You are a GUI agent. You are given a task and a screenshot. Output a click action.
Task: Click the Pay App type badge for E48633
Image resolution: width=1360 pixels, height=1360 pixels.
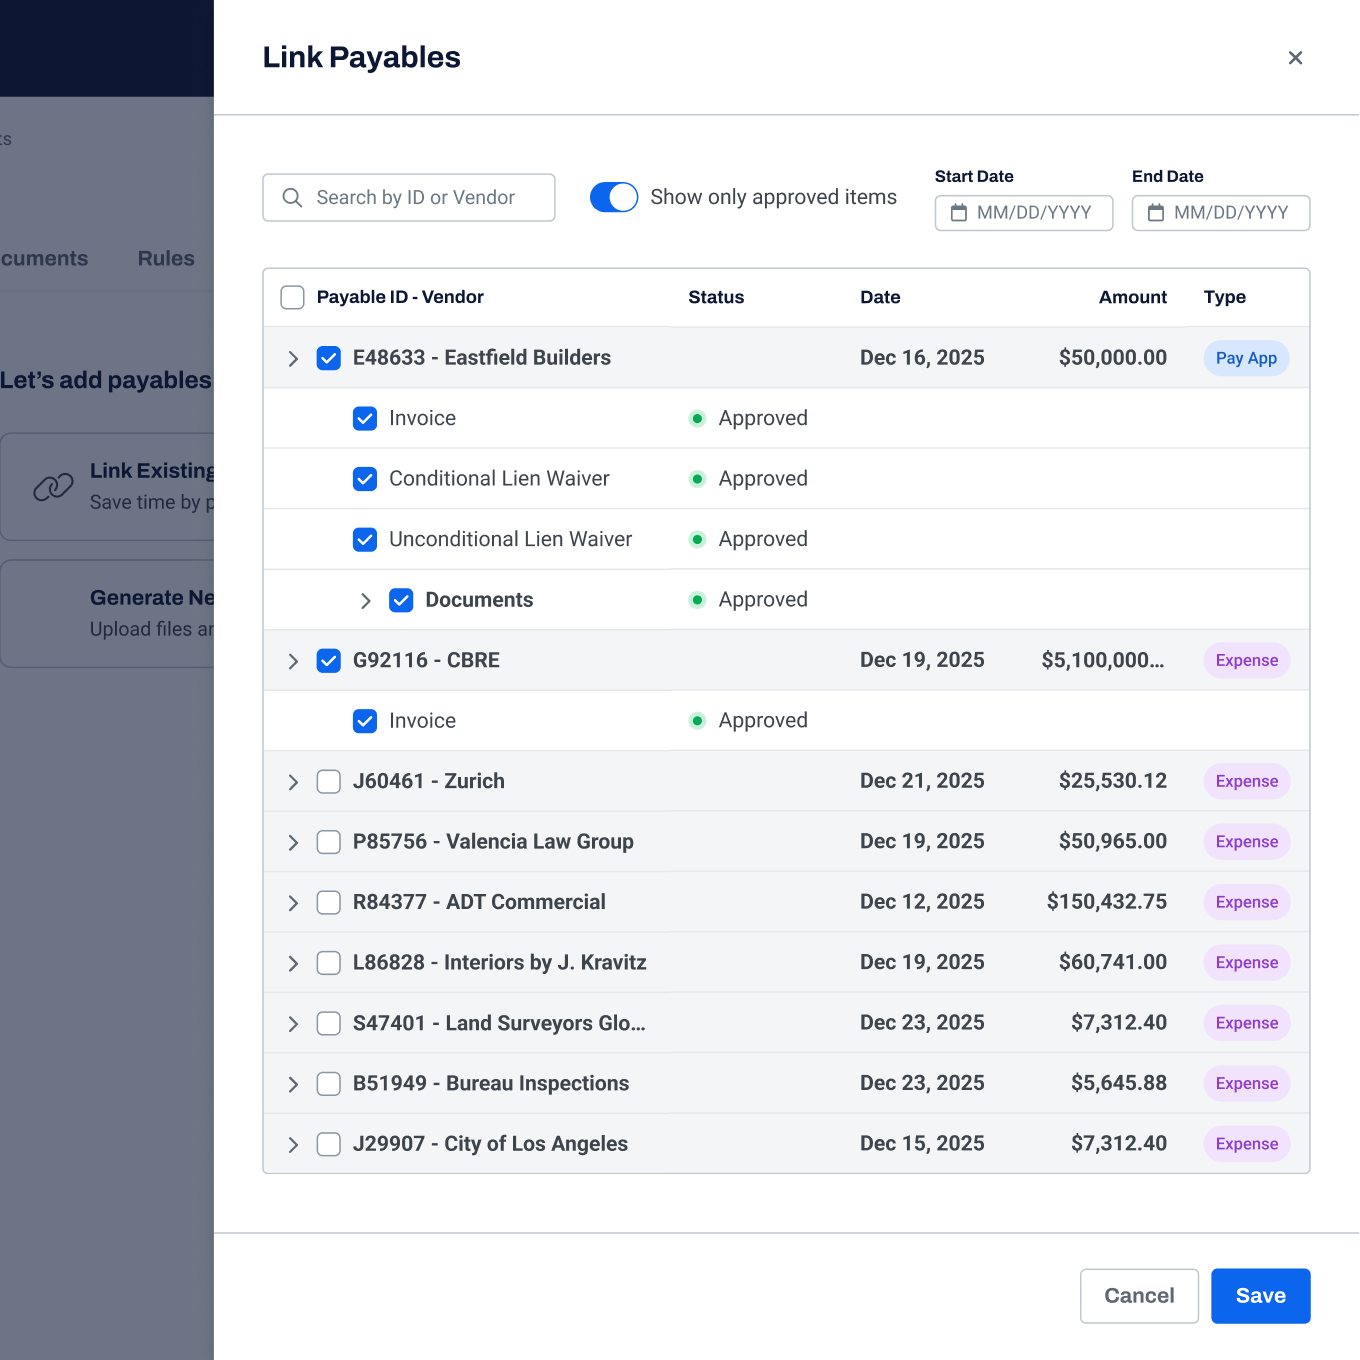tap(1246, 357)
